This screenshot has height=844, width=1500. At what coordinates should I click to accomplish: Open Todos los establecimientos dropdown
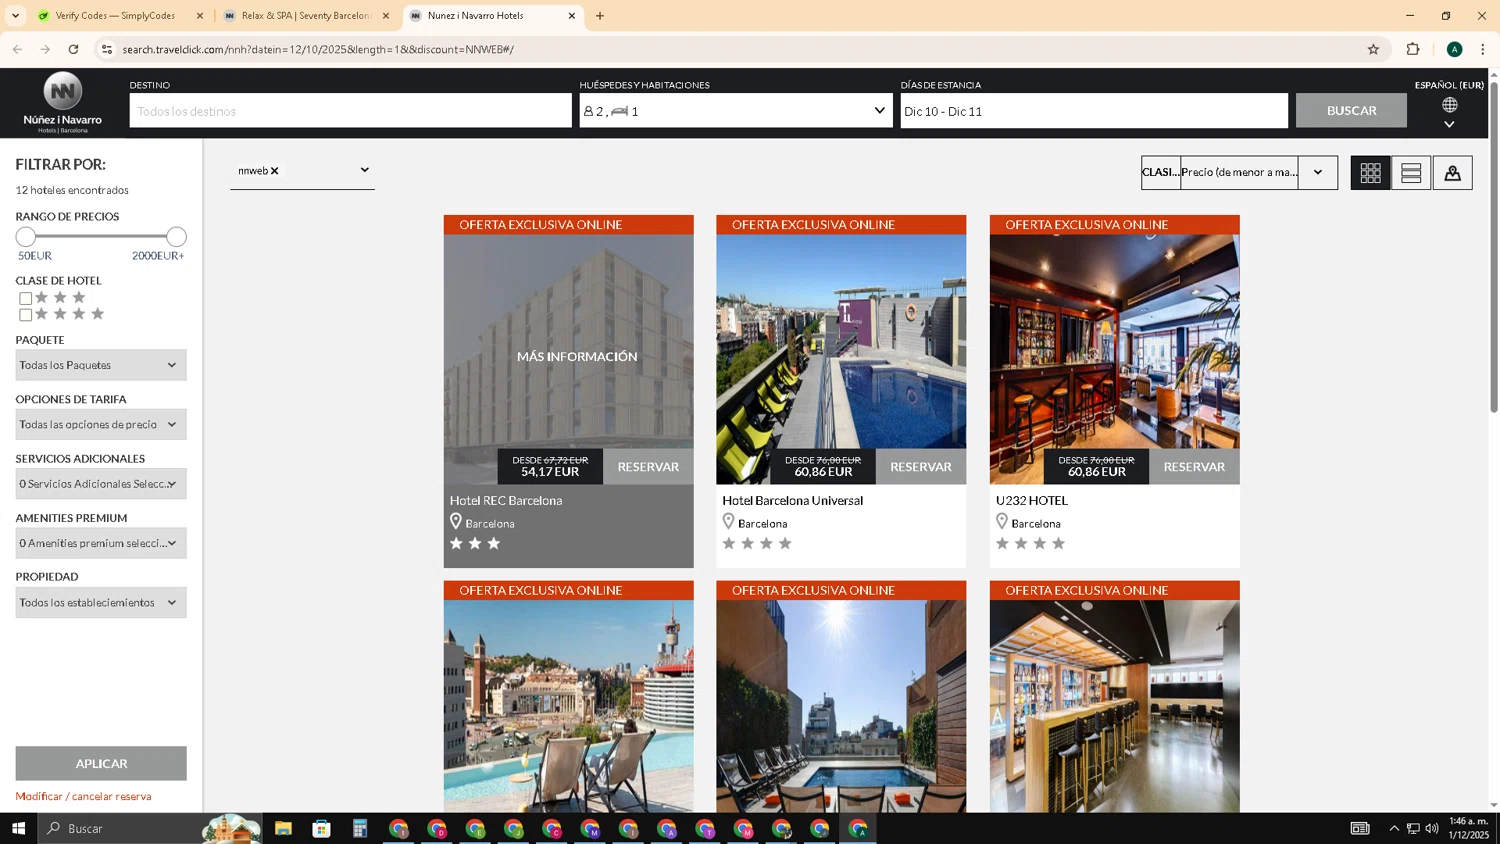pyautogui.click(x=101, y=602)
